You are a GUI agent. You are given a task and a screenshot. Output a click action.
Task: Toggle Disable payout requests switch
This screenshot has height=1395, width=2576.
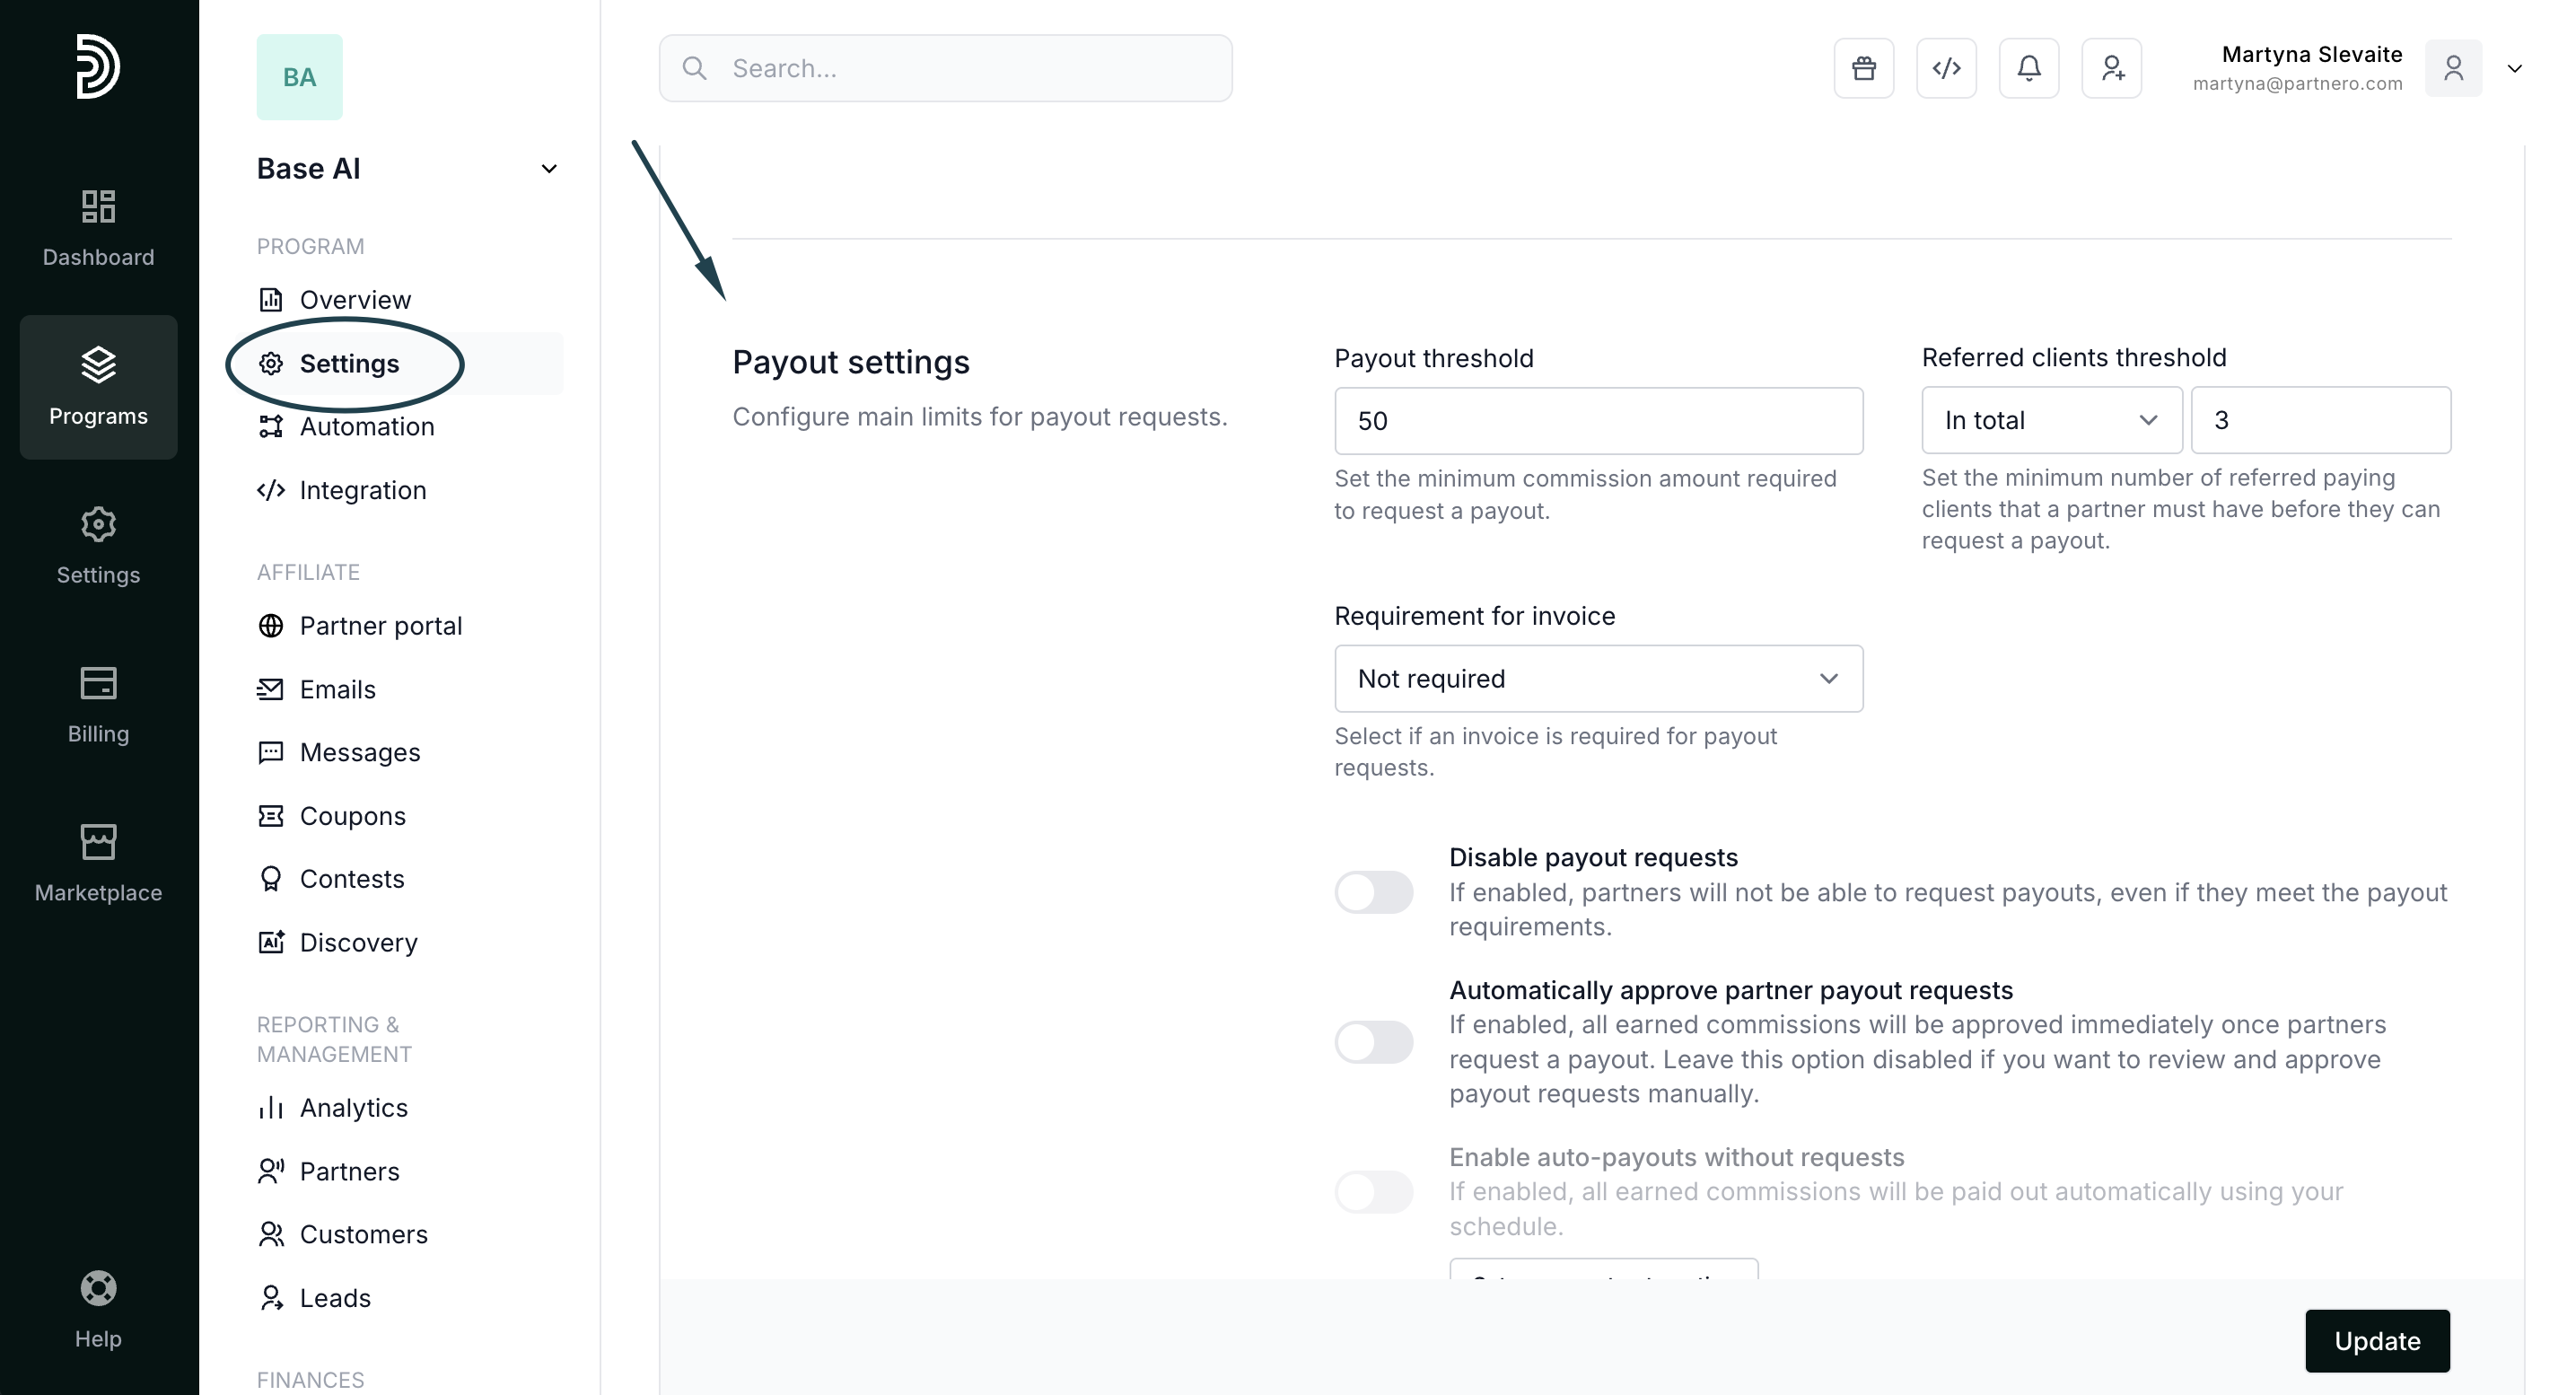click(x=1373, y=892)
